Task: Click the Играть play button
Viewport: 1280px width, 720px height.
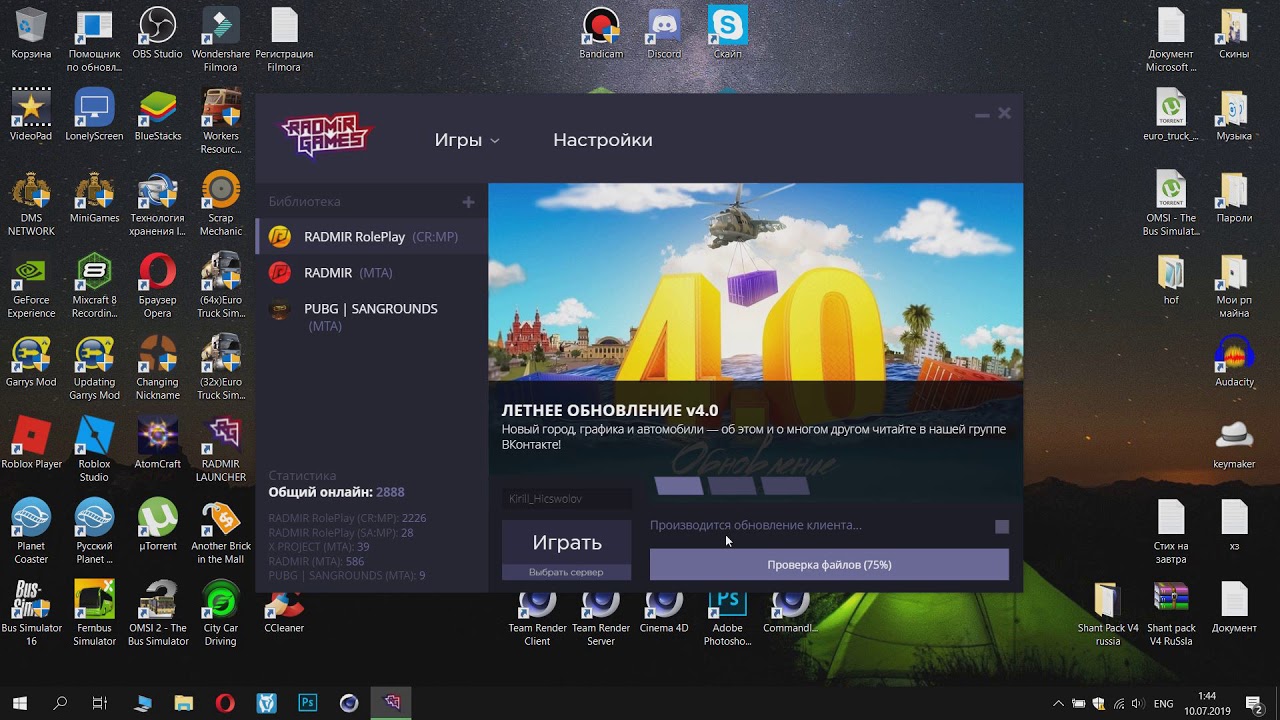Action: coord(567,543)
